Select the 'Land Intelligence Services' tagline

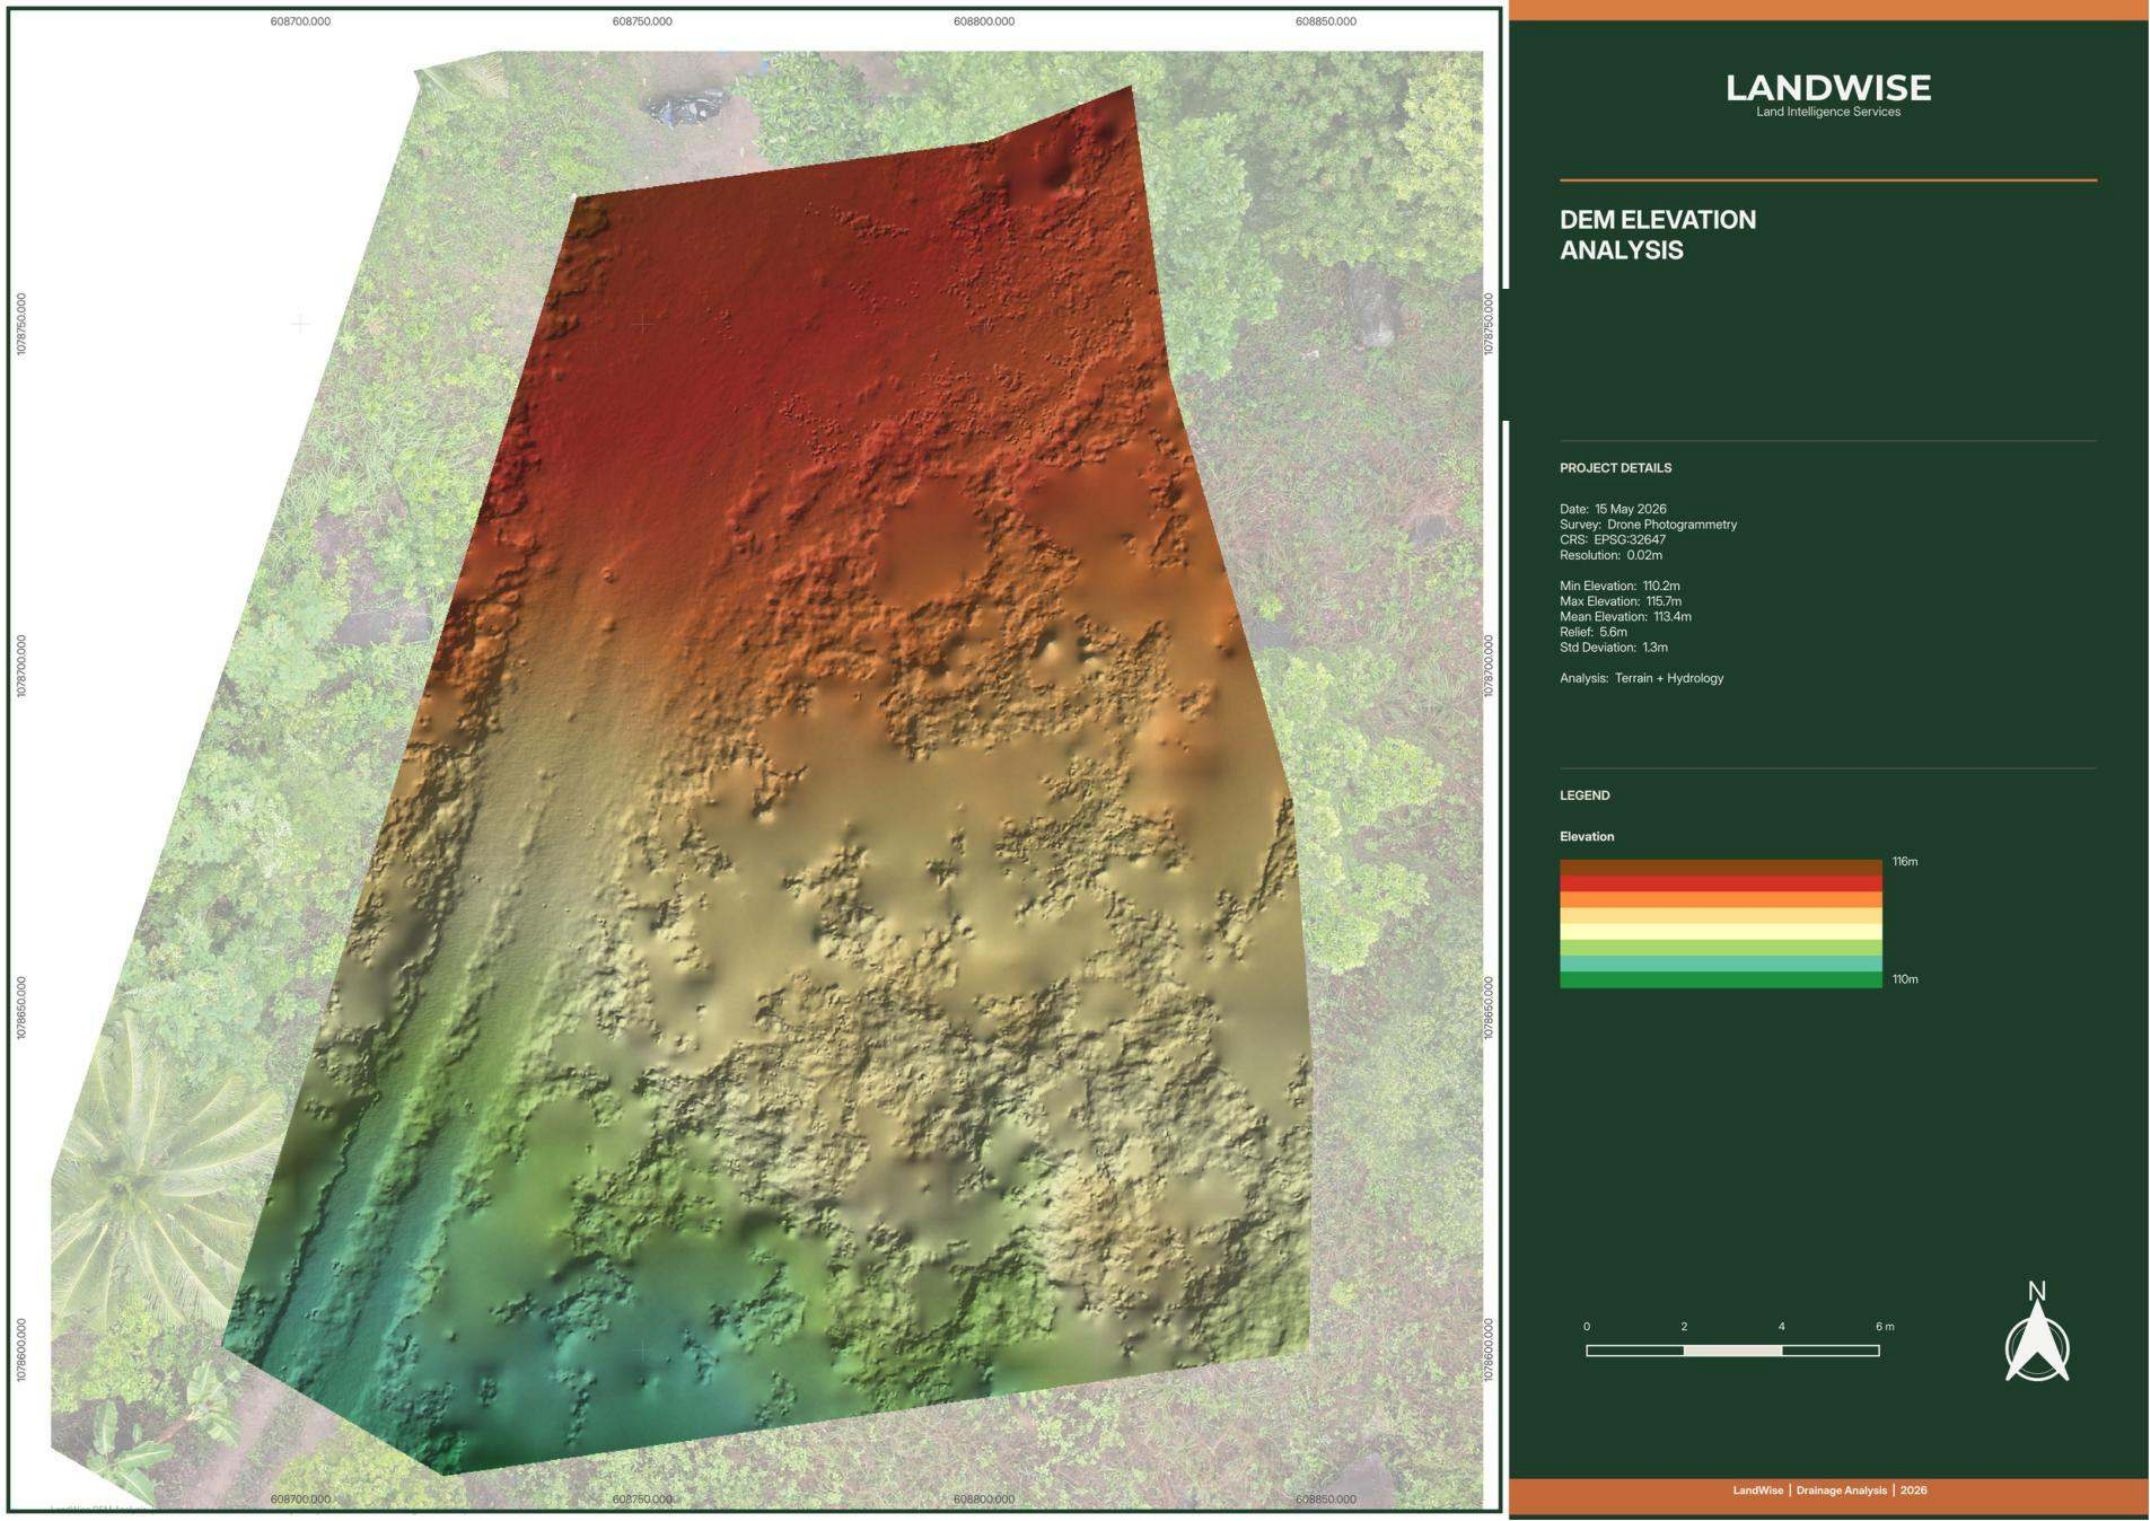1828,112
